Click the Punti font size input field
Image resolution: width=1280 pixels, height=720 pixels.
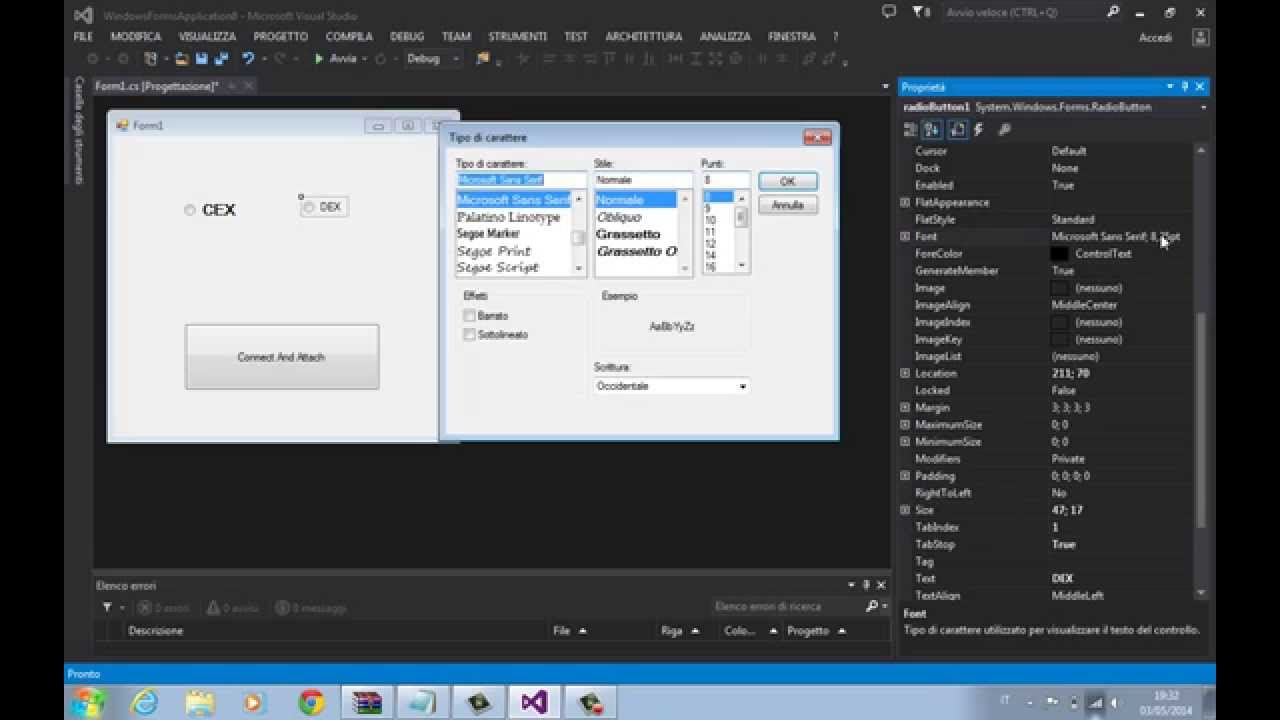[x=725, y=180]
